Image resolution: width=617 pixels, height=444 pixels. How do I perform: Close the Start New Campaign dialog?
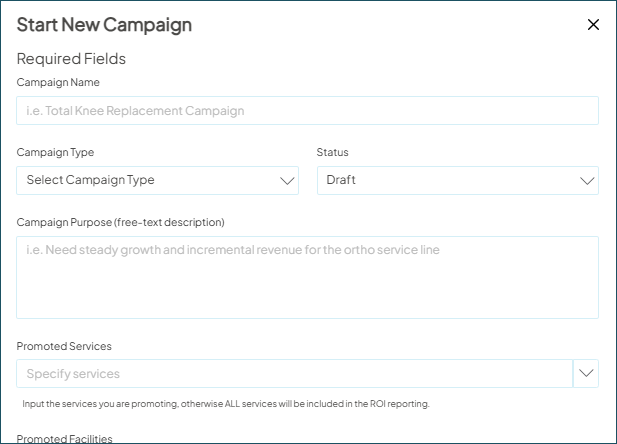point(593,25)
